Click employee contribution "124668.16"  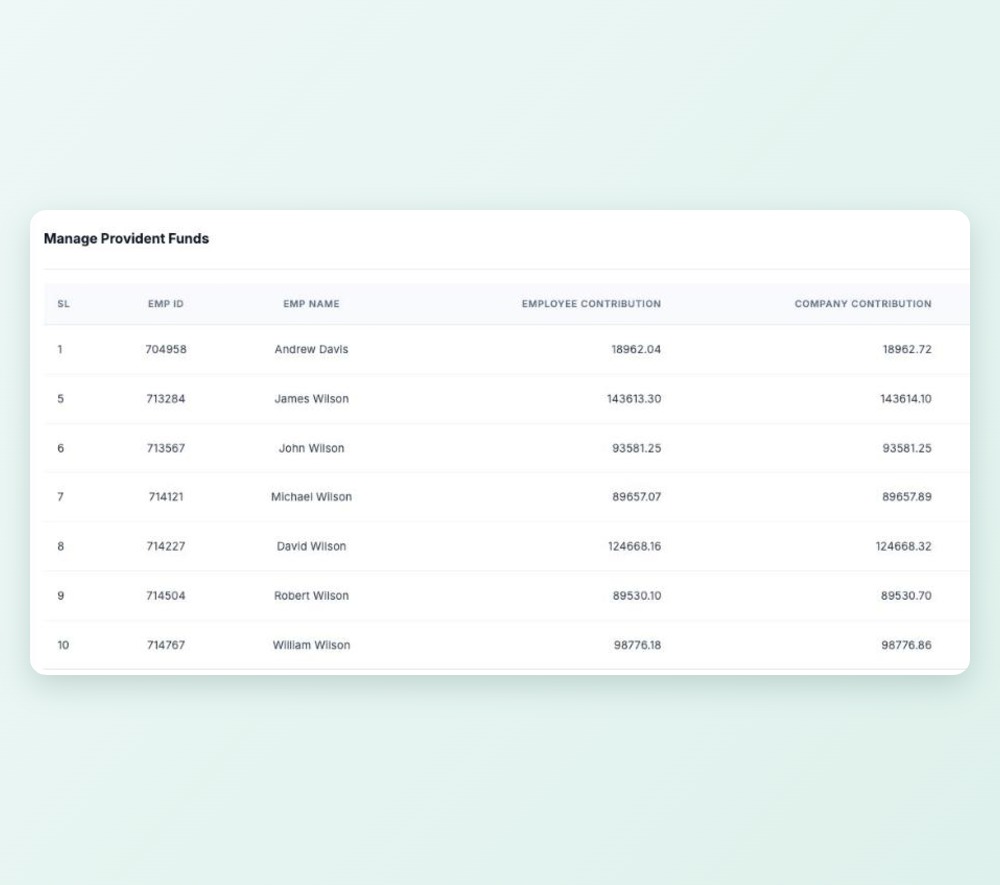[635, 546]
